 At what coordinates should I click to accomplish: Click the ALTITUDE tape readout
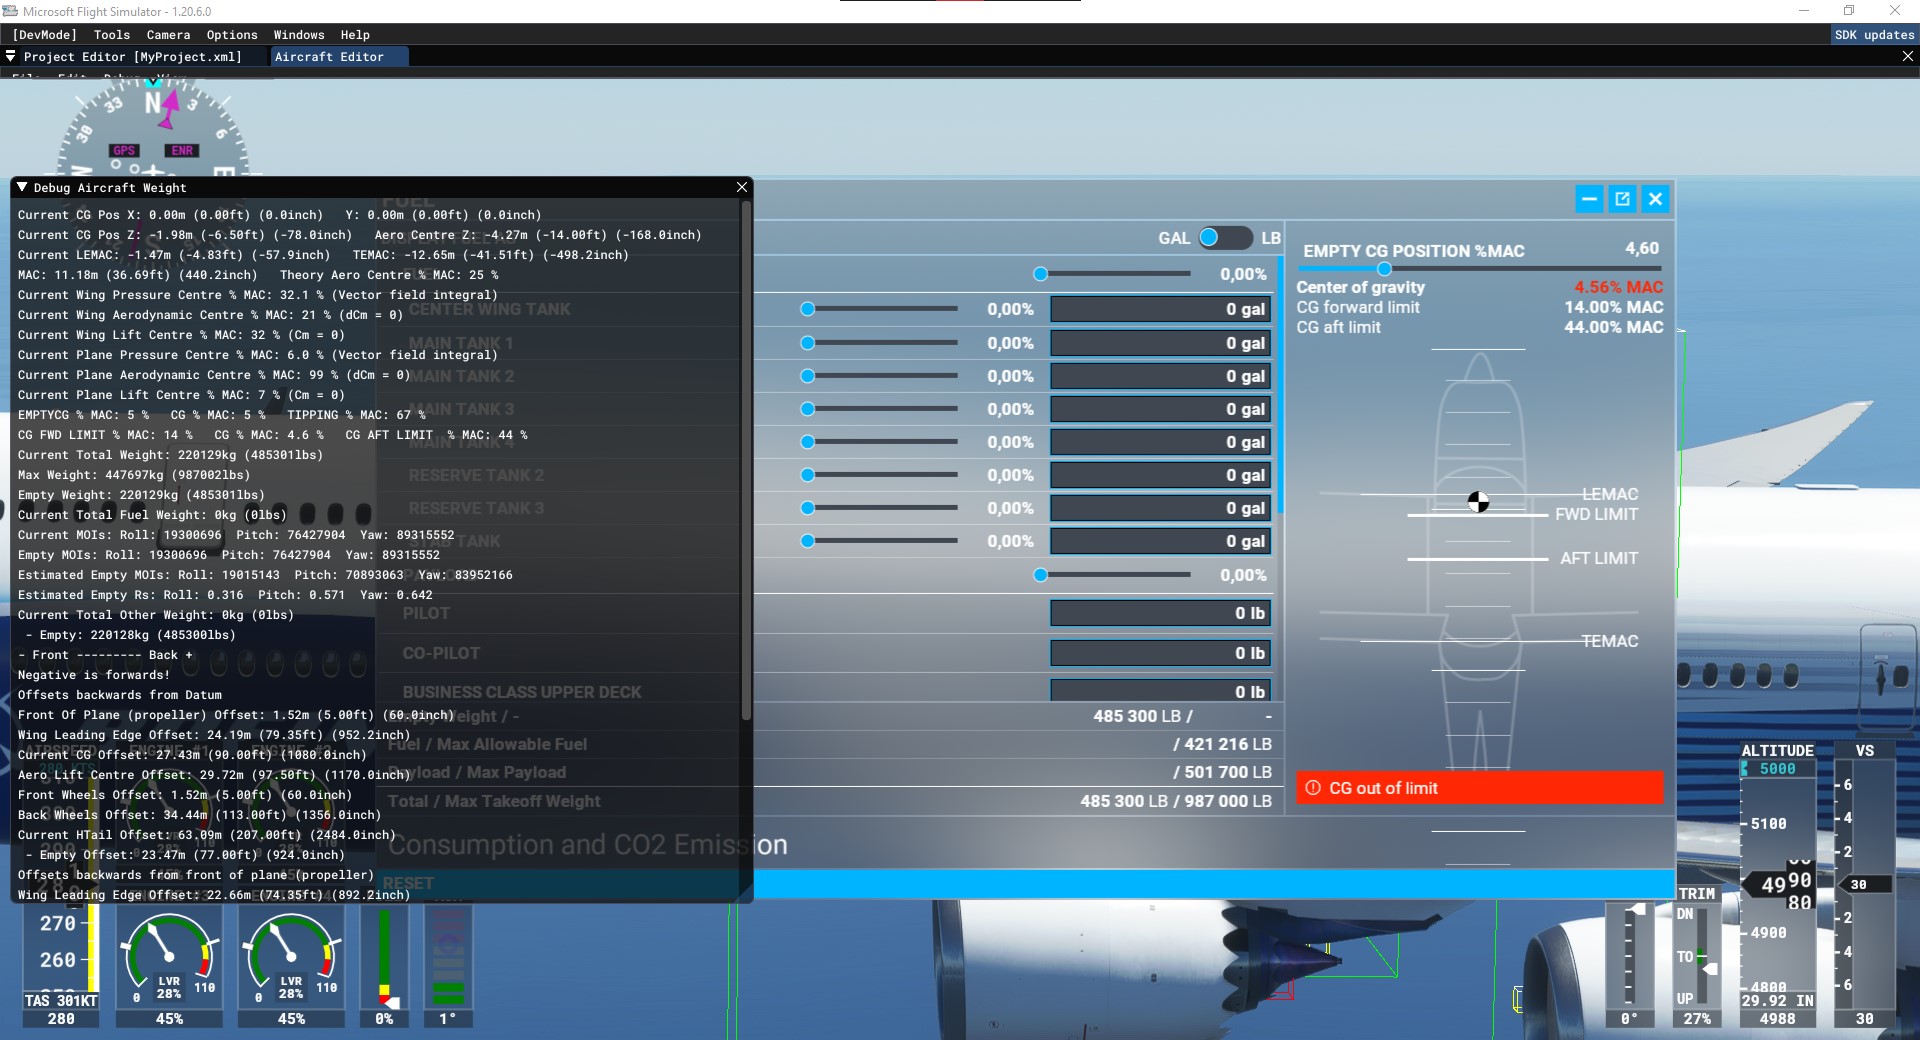point(1778,884)
